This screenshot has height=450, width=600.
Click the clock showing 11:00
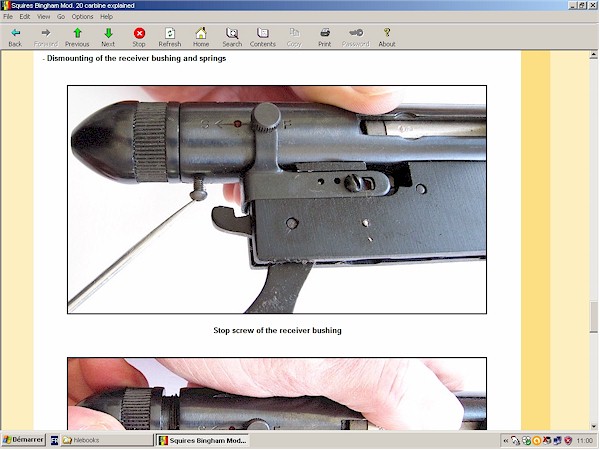point(585,441)
